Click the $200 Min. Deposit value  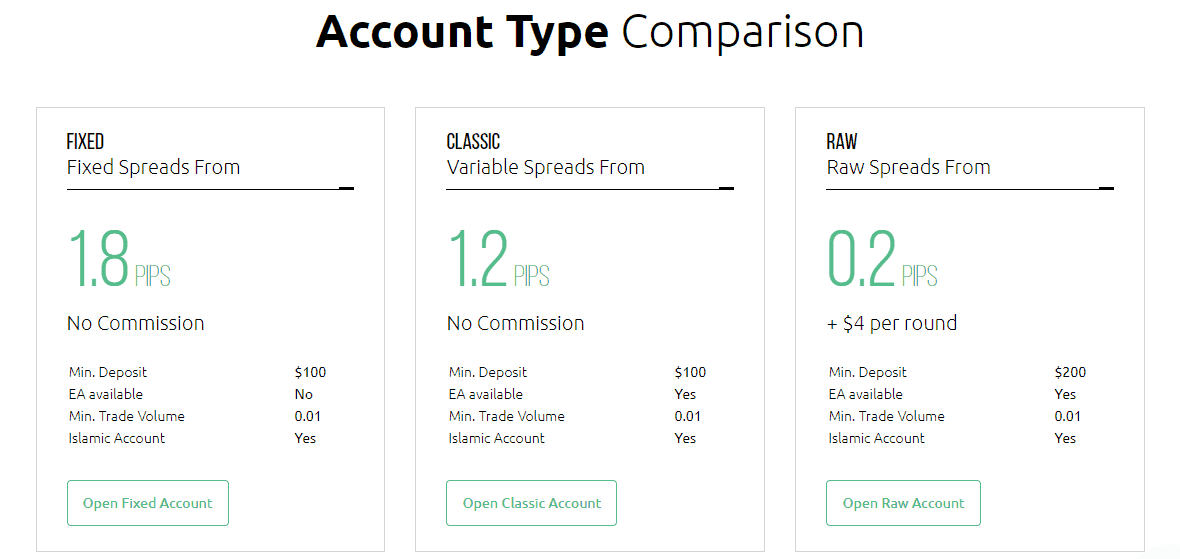[x=1070, y=372]
